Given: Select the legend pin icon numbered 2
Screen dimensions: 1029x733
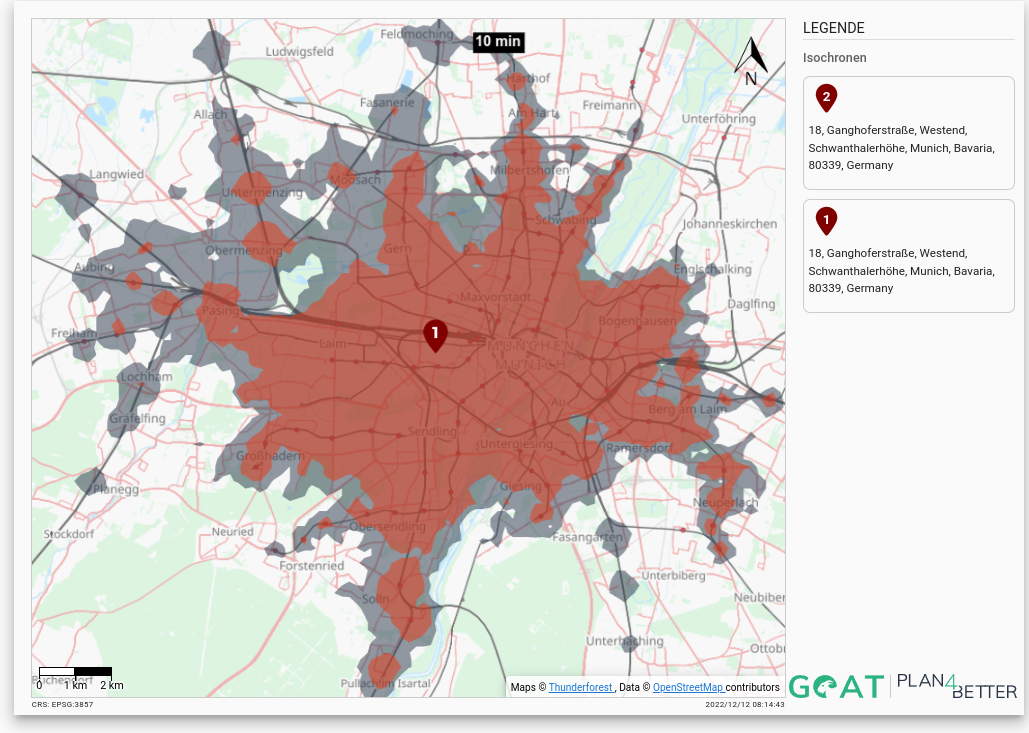Looking at the screenshot, I should coord(826,98).
